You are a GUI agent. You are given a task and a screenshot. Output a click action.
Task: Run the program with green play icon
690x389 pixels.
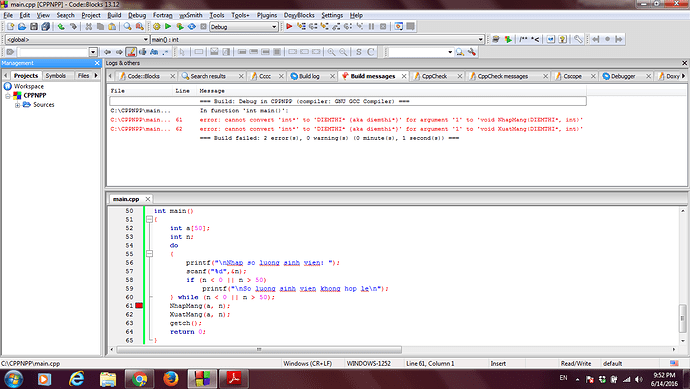coord(168,27)
